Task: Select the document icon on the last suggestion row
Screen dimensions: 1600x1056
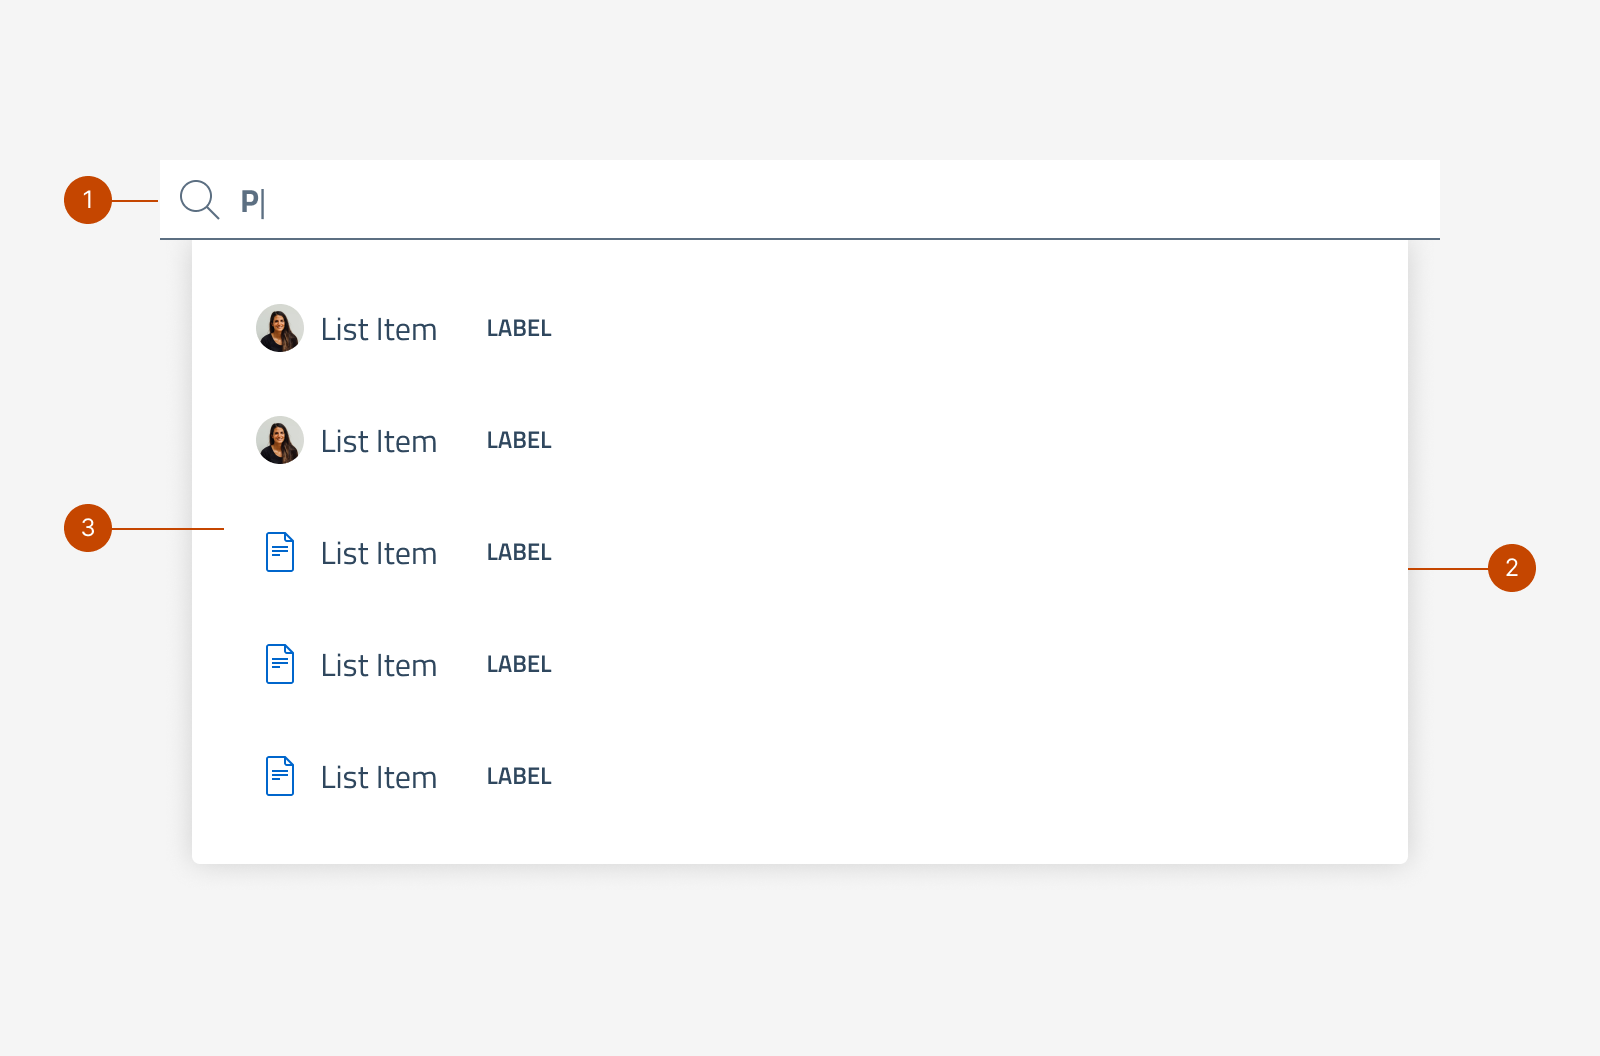Action: click(280, 775)
